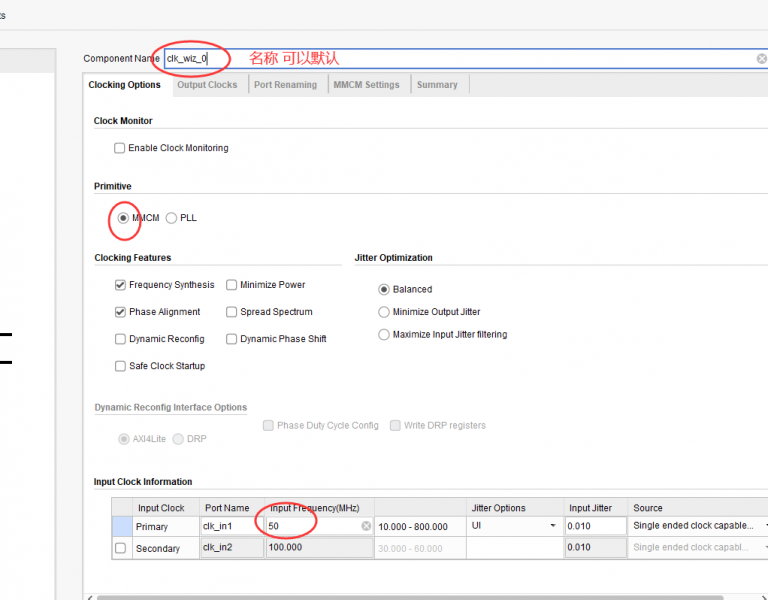
Task: Switch to the Output Clocks tab
Action: [207, 85]
